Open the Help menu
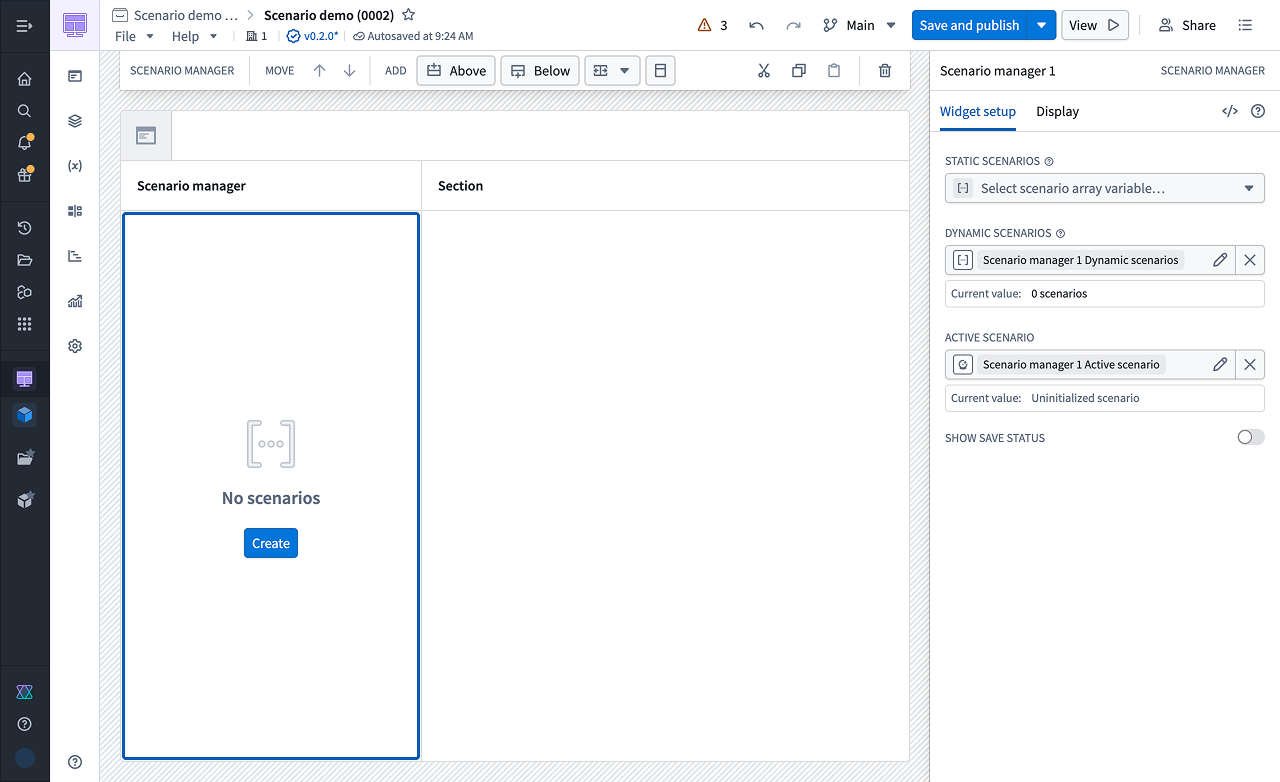 point(195,36)
